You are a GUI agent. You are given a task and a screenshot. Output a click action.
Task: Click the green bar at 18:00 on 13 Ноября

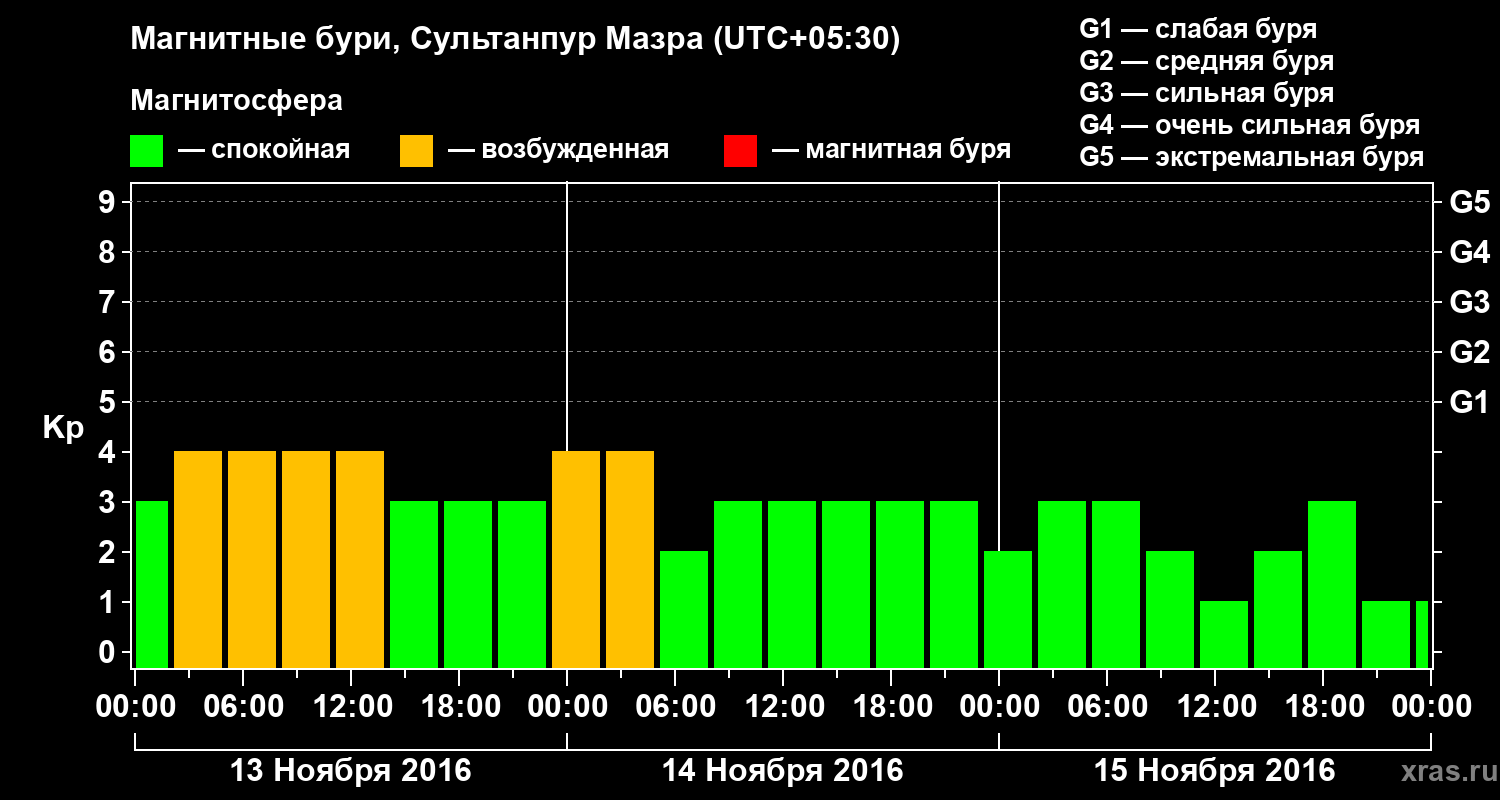click(468, 584)
